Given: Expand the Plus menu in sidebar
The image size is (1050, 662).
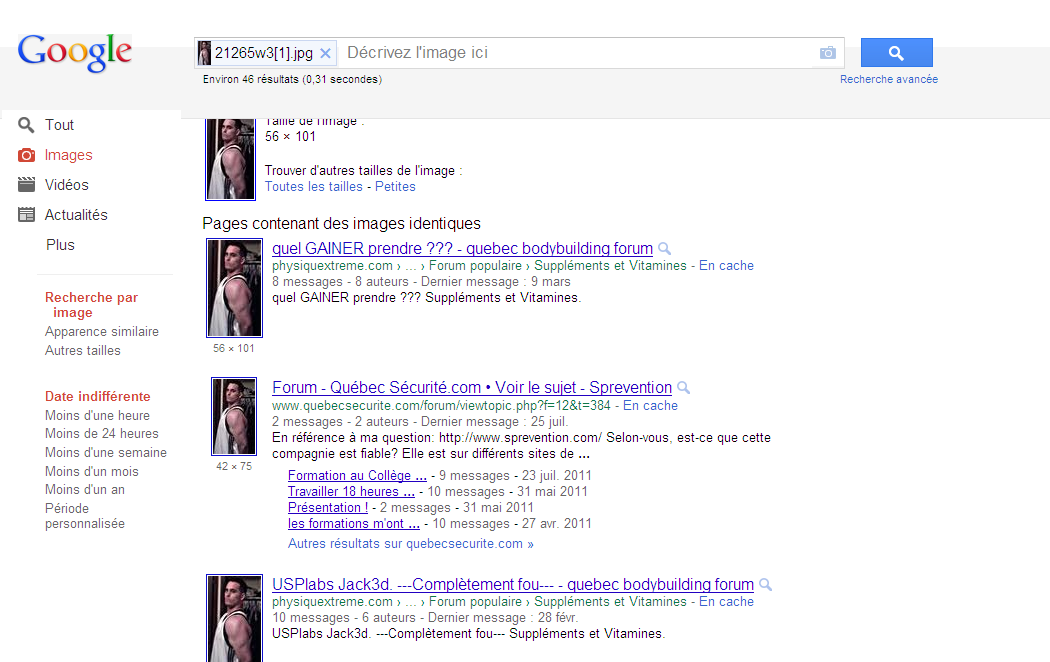Looking at the screenshot, I should (60, 245).
